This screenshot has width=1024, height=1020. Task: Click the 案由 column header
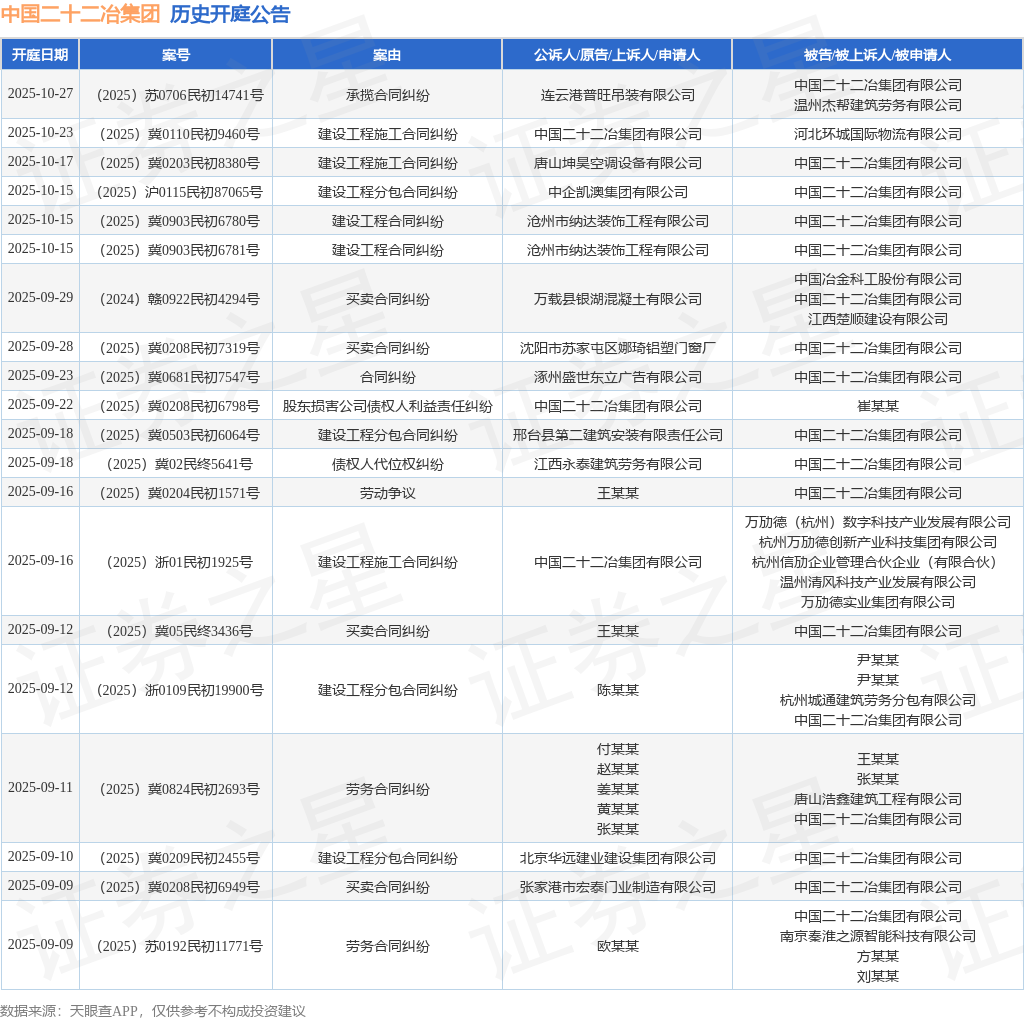tap(387, 55)
